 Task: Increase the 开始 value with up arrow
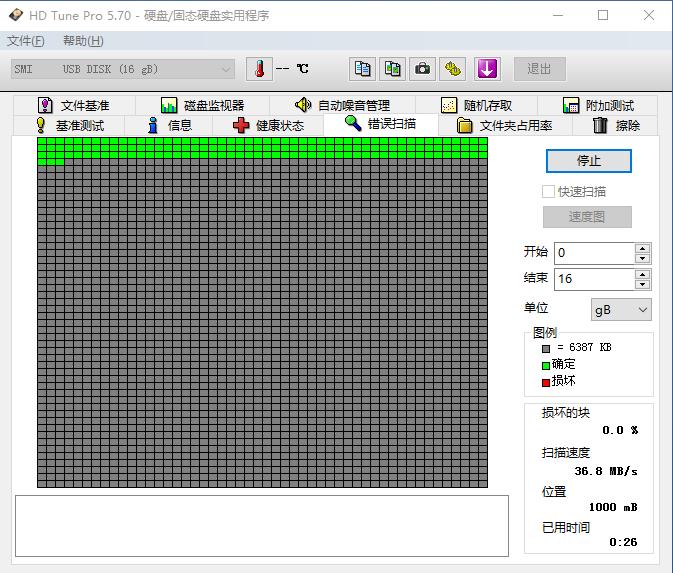coord(642,249)
